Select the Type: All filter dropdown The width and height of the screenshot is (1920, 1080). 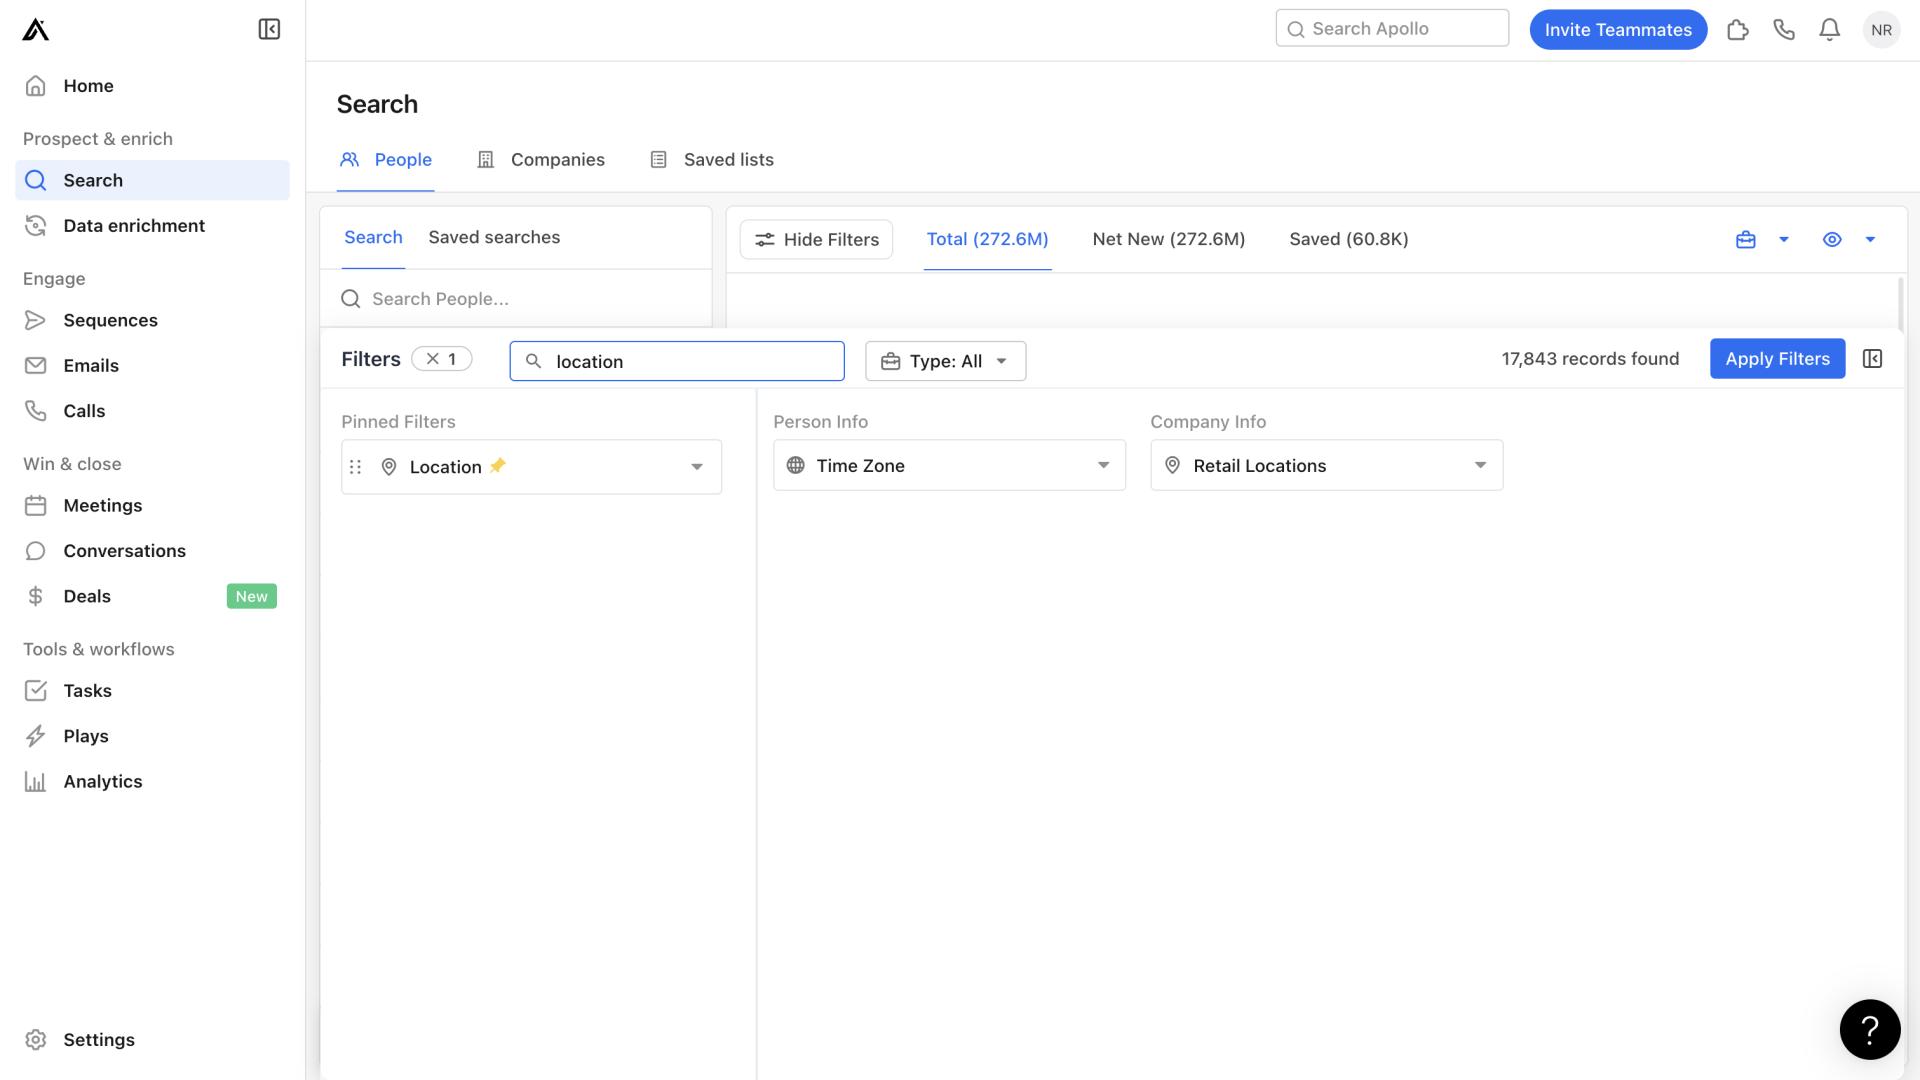pyautogui.click(x=945, y=359)
